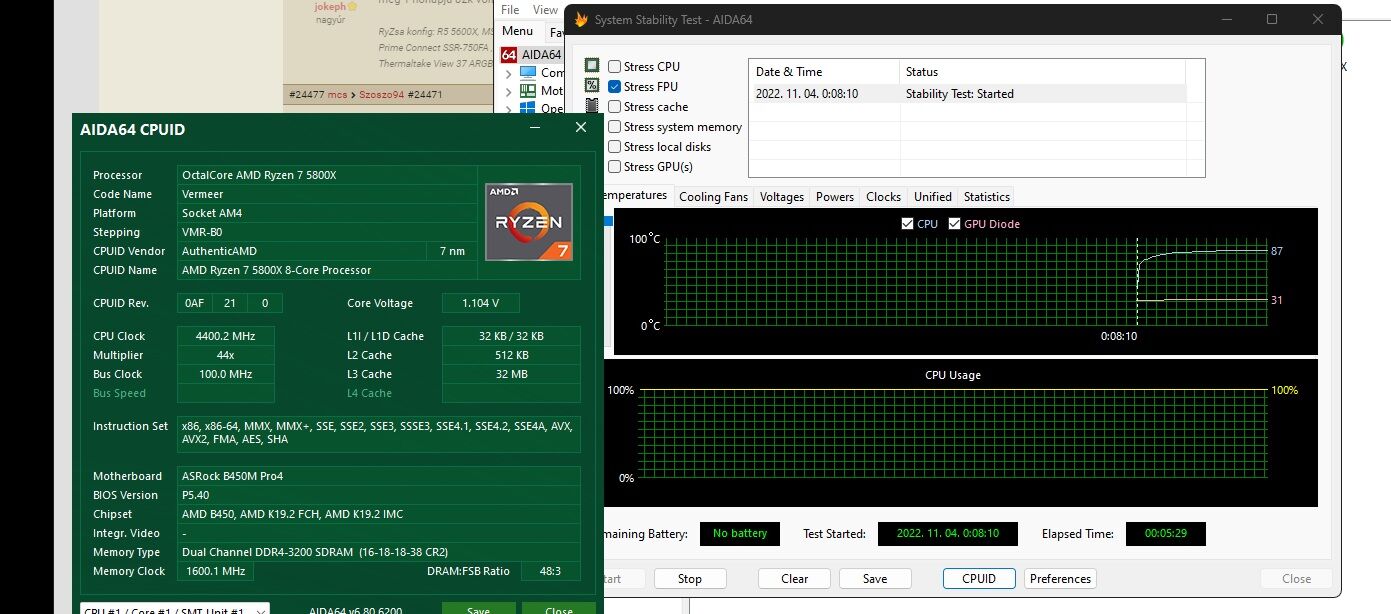The image size is (1391, 614).
Task: Enable Stress local disks checkbox
Action: tap(615, 147)
